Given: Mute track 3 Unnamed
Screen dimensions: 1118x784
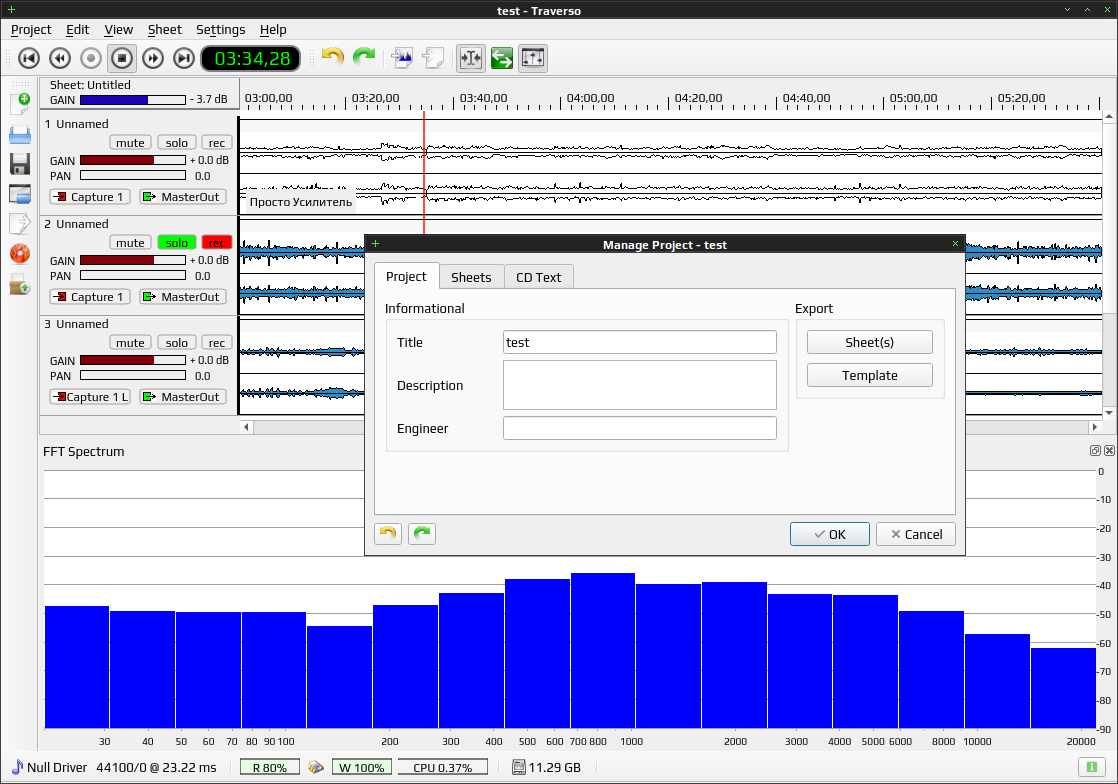Looking at the screenshot, I should [130, 343].
